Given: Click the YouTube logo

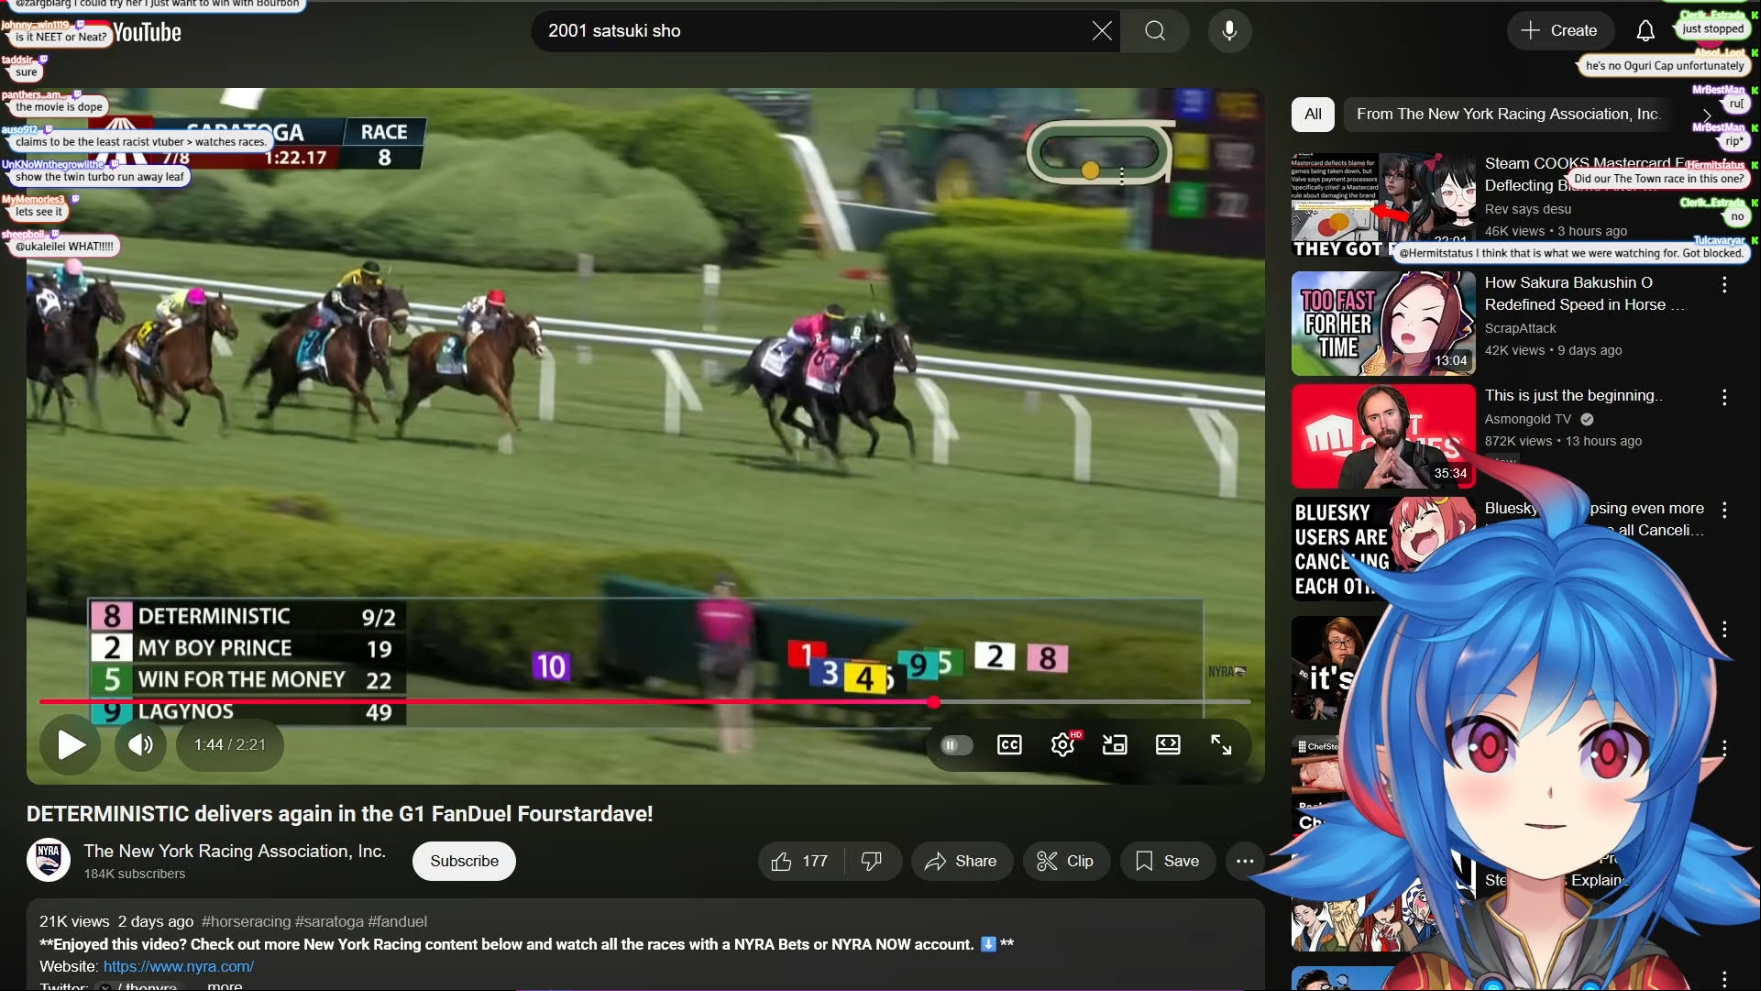Looking at the screenshot, I should tap(146, 32).
